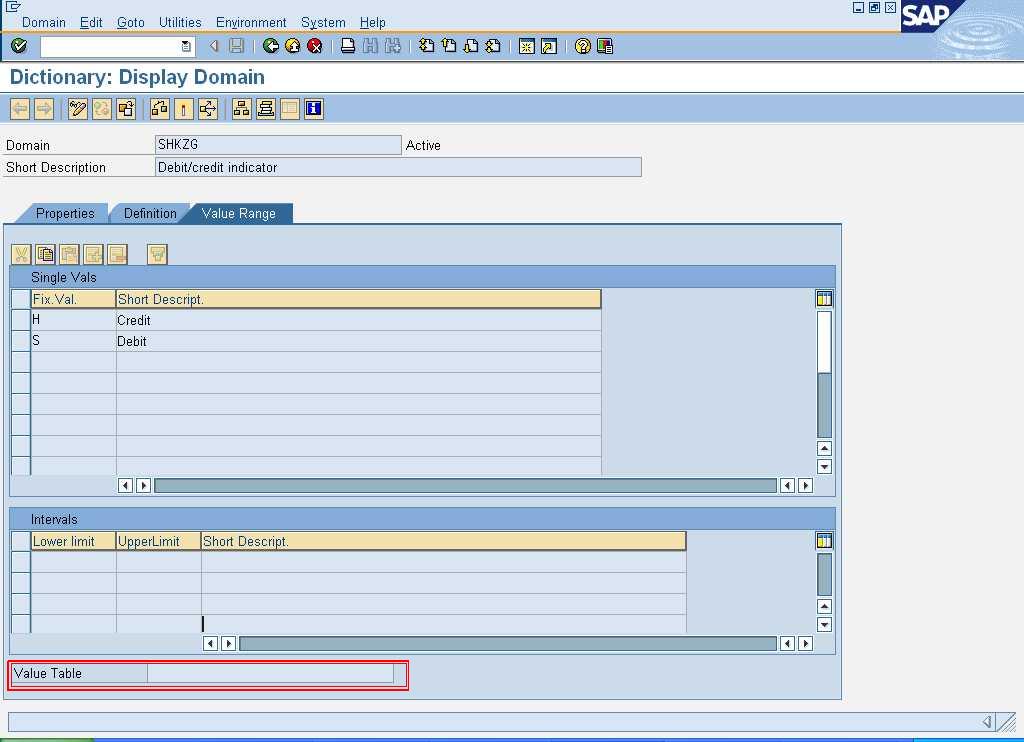This screenshot has width=1024, height=742.
Task: Open the Utilities menu
Action: coord(180,22)
